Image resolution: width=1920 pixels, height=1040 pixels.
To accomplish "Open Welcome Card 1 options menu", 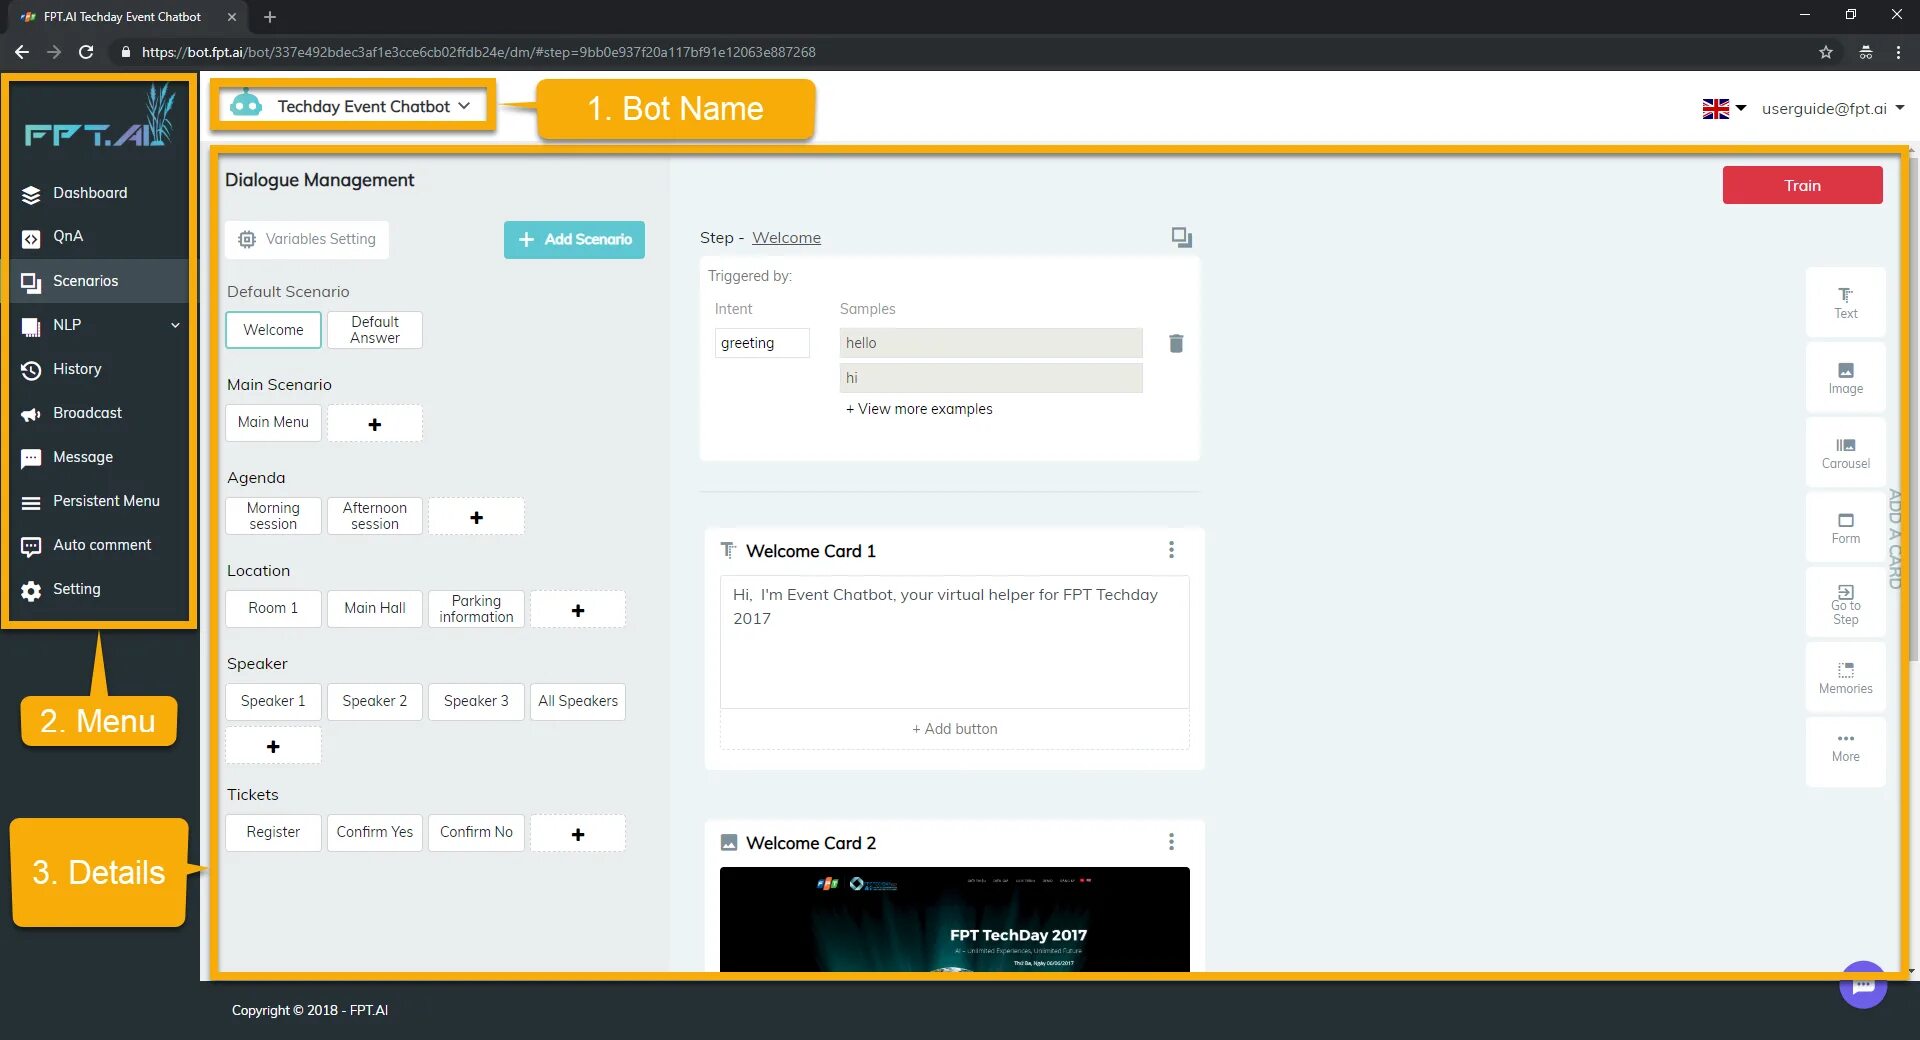I will pos(1171,550).
